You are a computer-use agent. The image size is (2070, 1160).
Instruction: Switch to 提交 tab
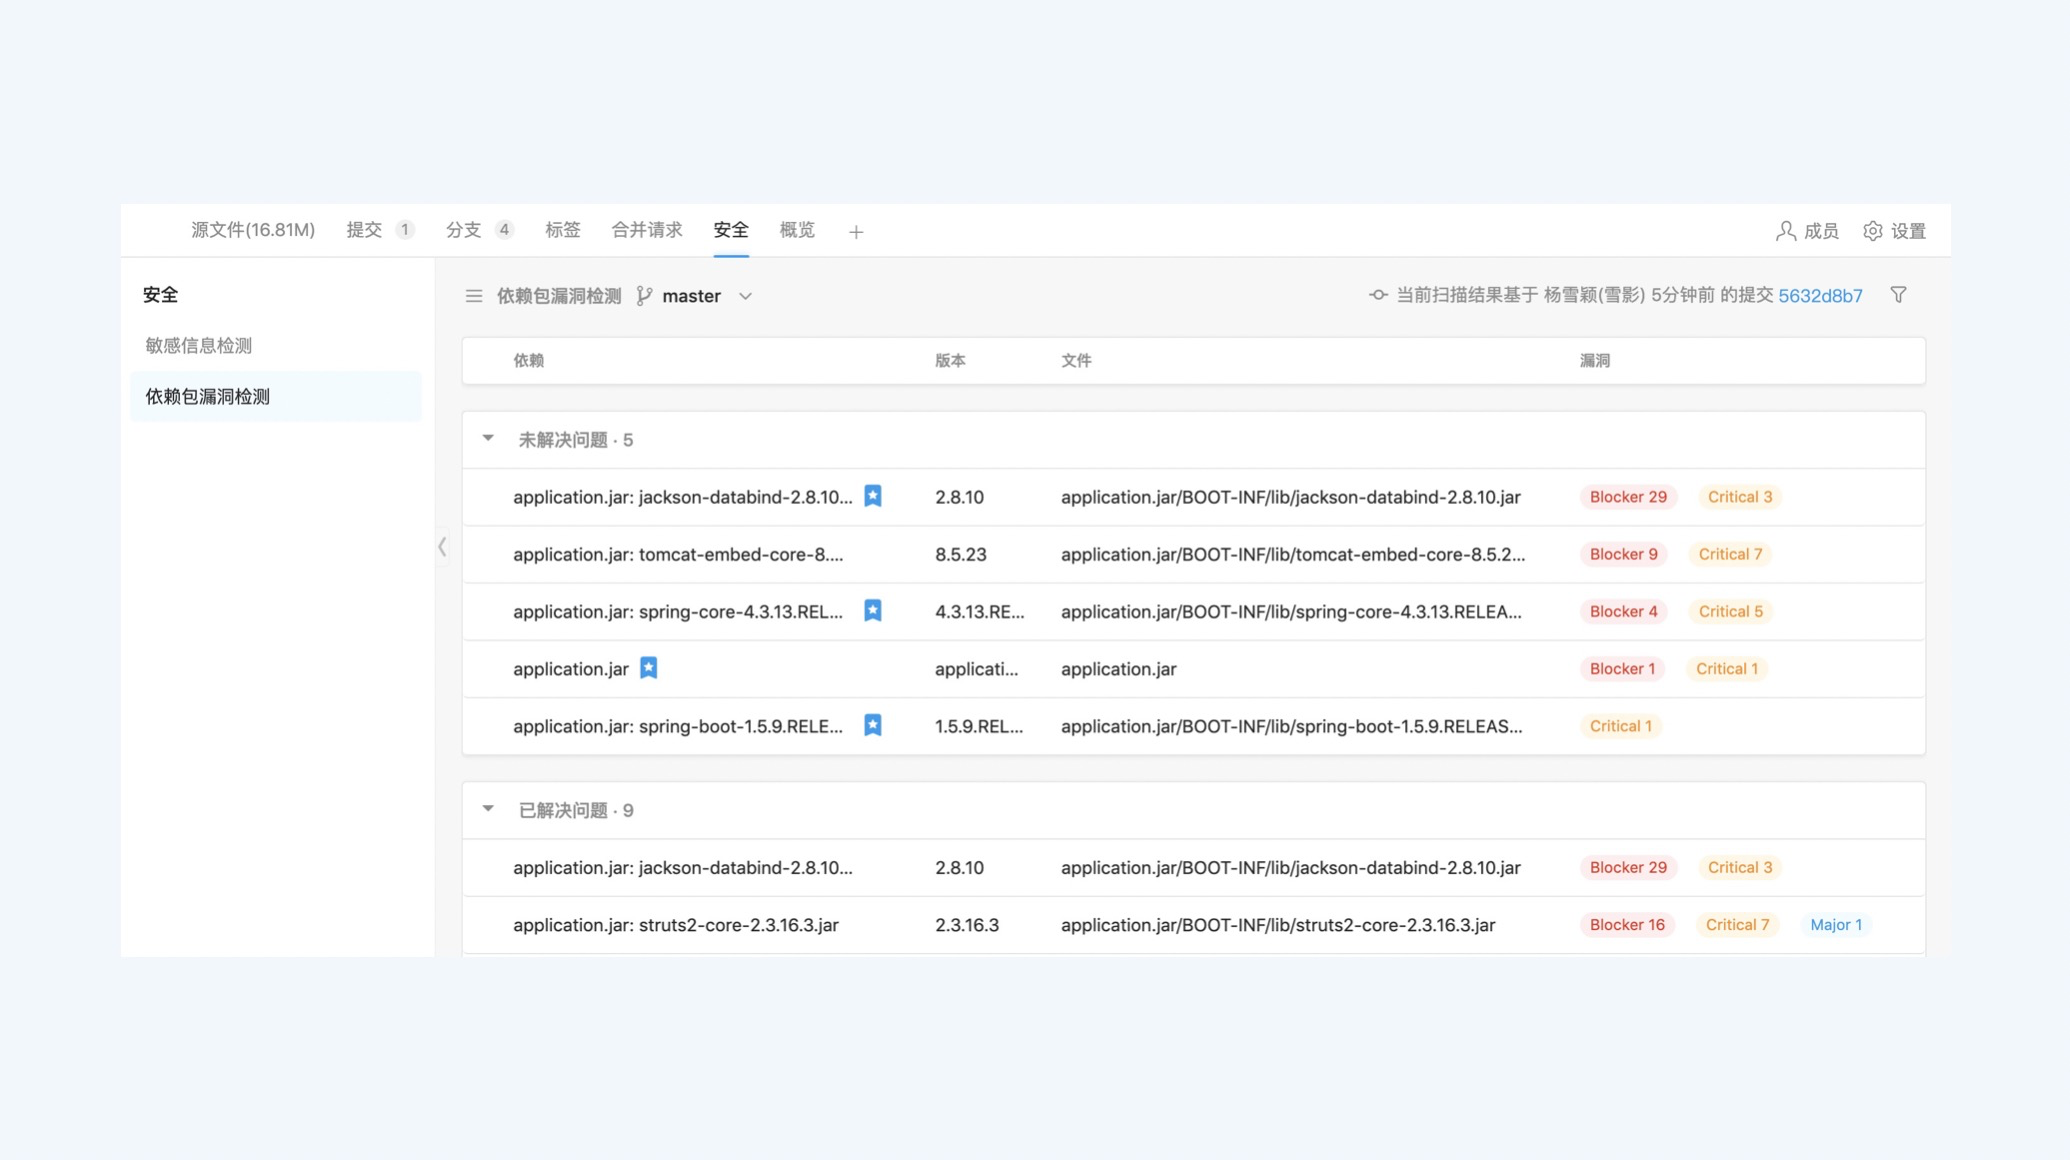tap(364, 230)
